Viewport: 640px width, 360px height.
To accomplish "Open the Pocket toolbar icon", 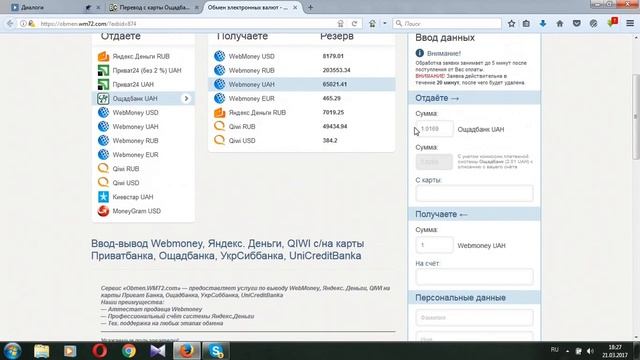I will click(577, 24).
